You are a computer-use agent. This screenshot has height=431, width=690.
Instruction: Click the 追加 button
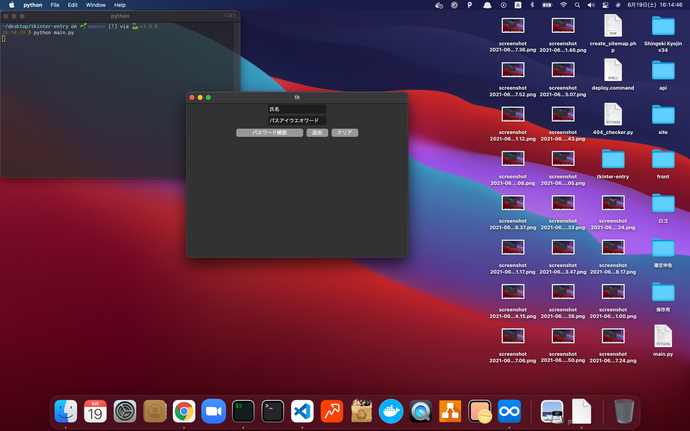tap(317, 133)
